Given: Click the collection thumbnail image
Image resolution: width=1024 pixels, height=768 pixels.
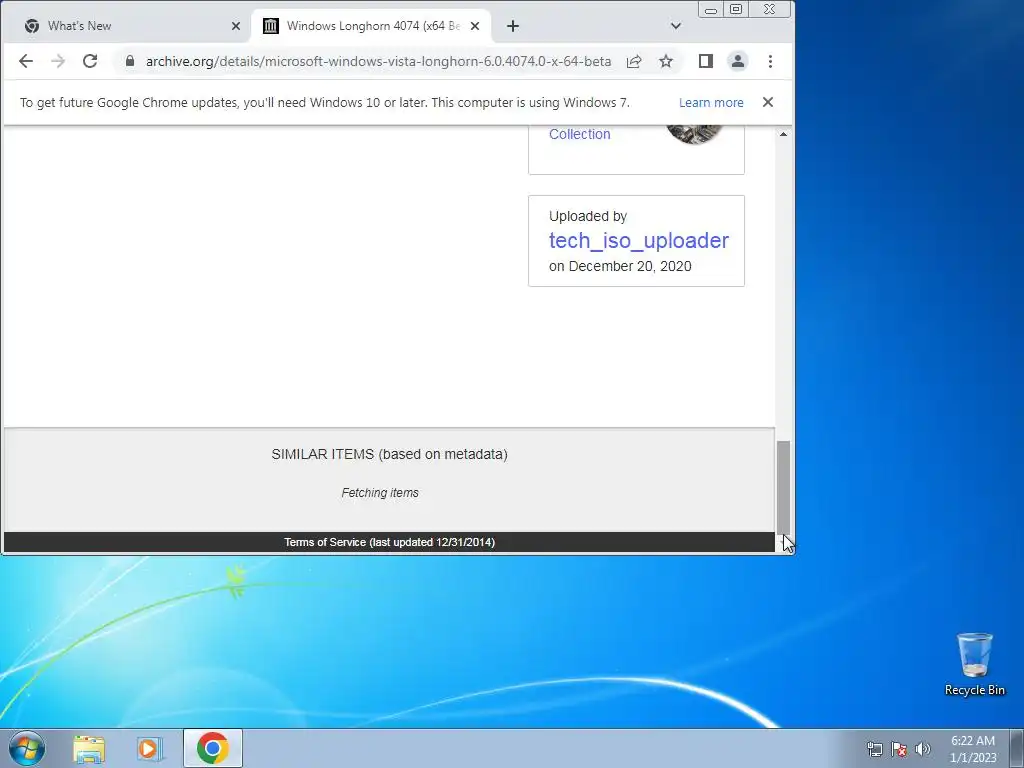Looking at the screenshot, I should point(695,135).
